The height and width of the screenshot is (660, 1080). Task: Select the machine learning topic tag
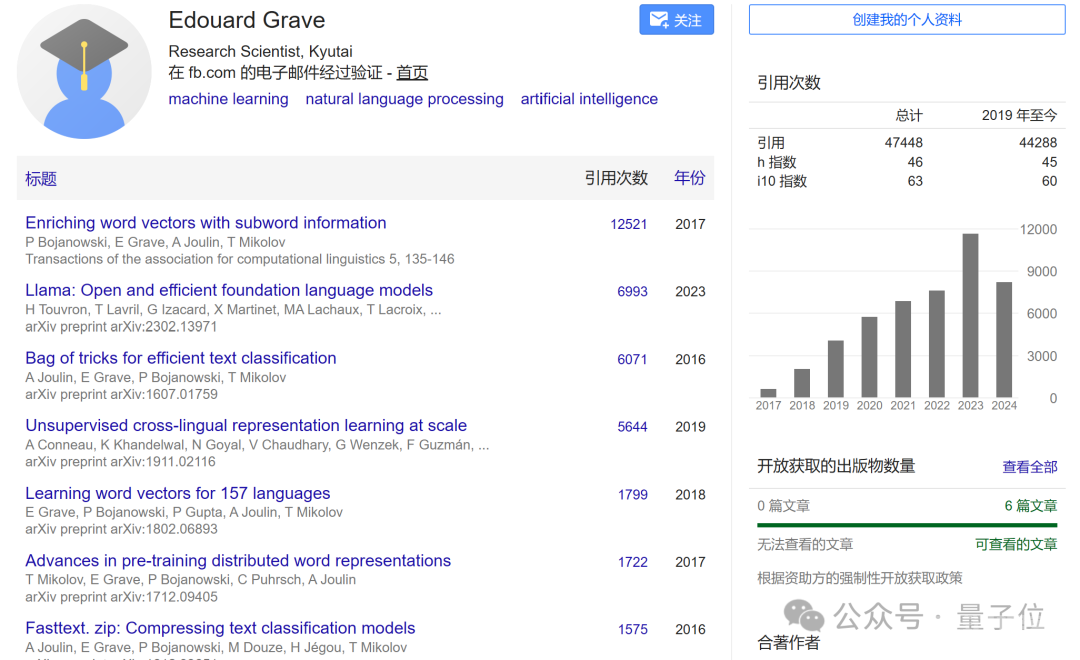(229, 99)
